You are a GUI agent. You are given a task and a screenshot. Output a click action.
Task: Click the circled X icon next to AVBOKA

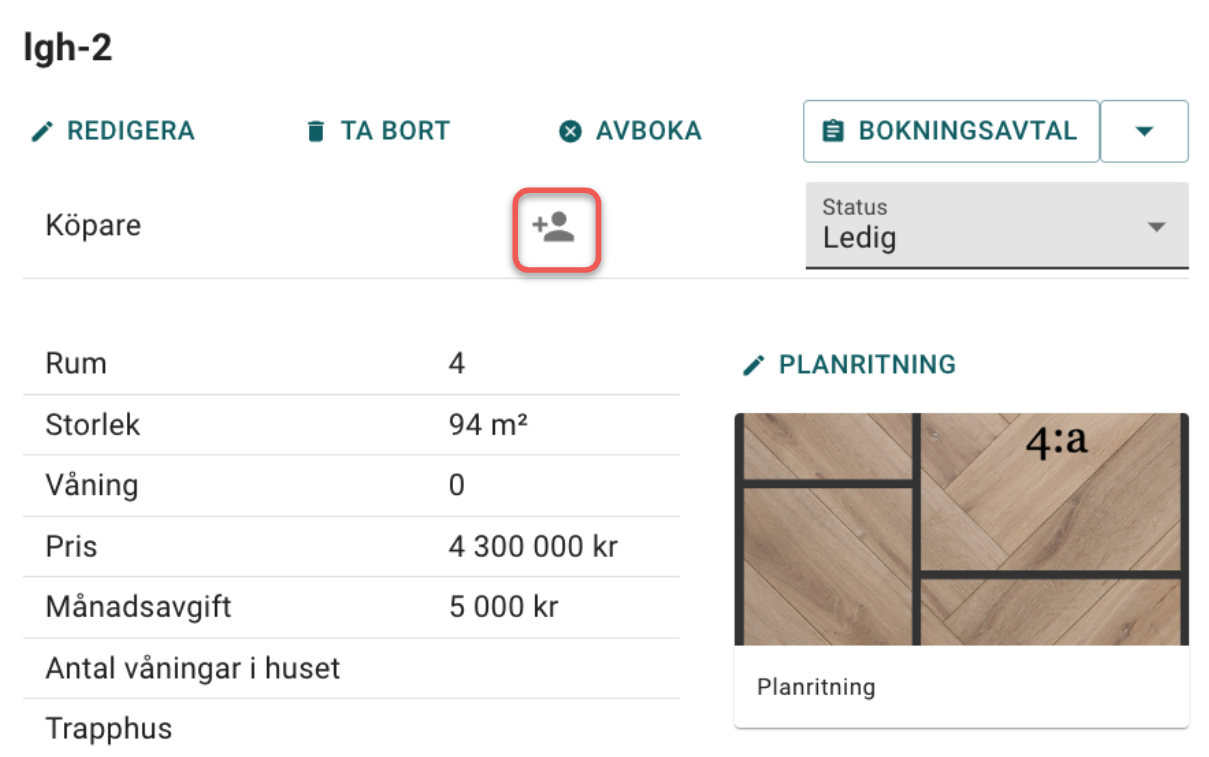click(x=570, y=130)
